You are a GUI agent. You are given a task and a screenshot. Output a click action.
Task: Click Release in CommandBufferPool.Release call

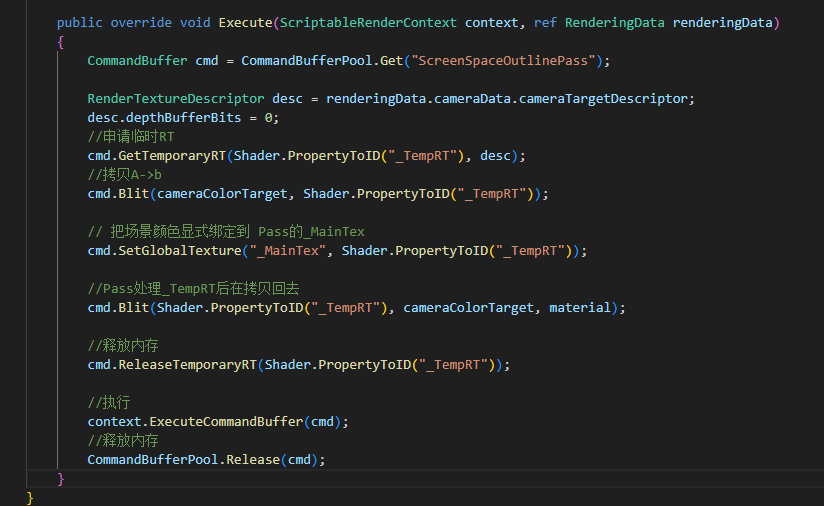(253, 459)
